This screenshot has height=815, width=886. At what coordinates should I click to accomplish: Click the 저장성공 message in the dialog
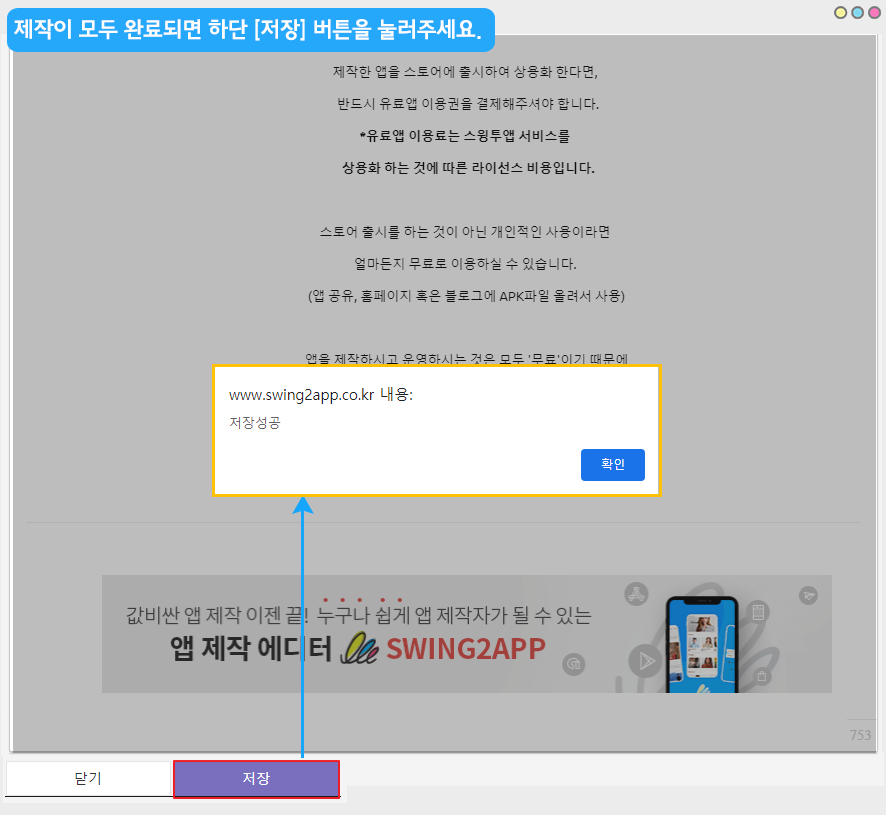(255, 423)
